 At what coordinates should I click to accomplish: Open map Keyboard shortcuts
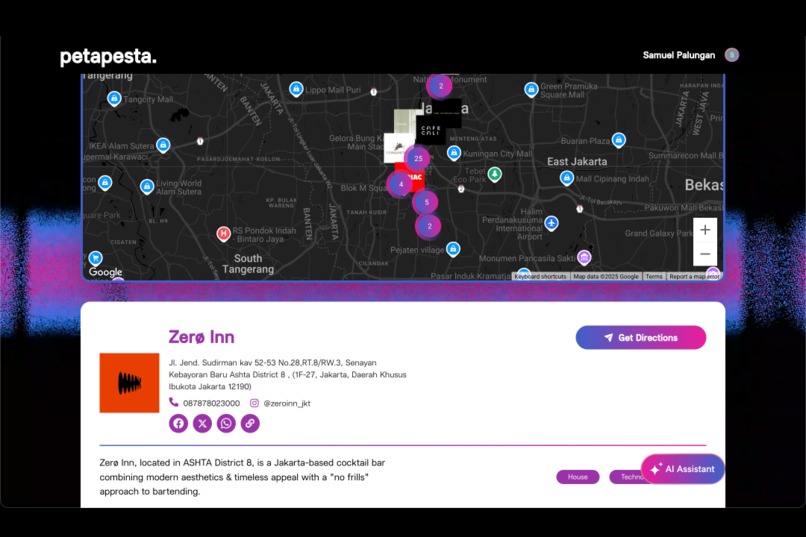pyautogui.click(x=540, y=276)
